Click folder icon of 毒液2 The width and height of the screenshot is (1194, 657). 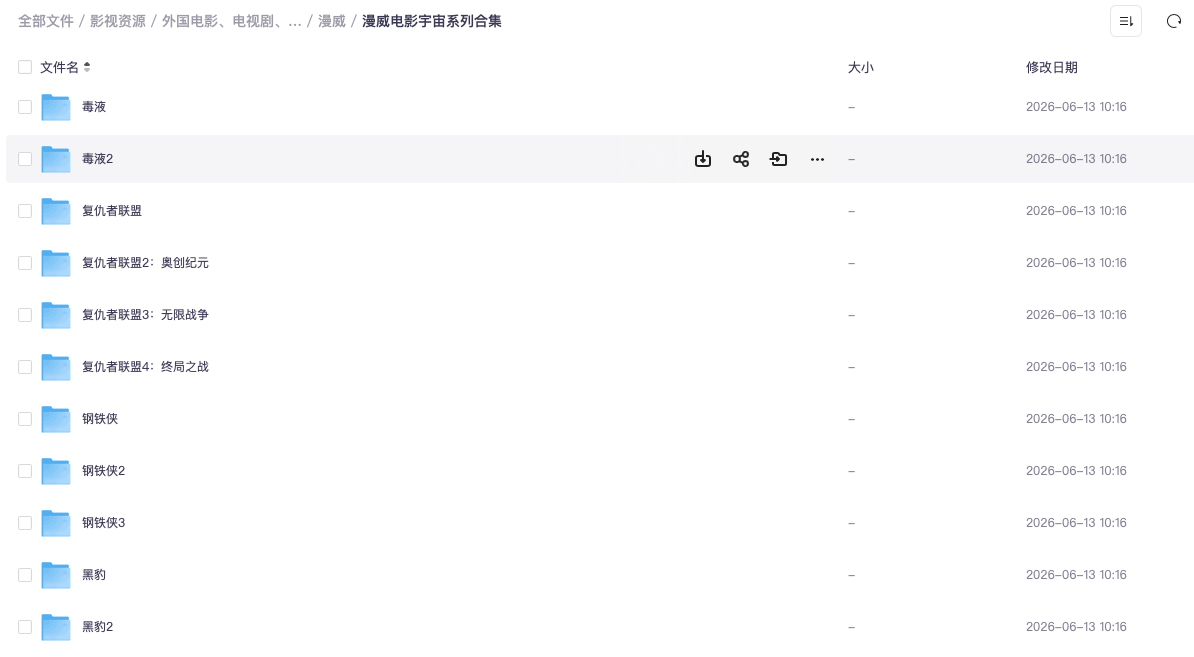(56, 159)
